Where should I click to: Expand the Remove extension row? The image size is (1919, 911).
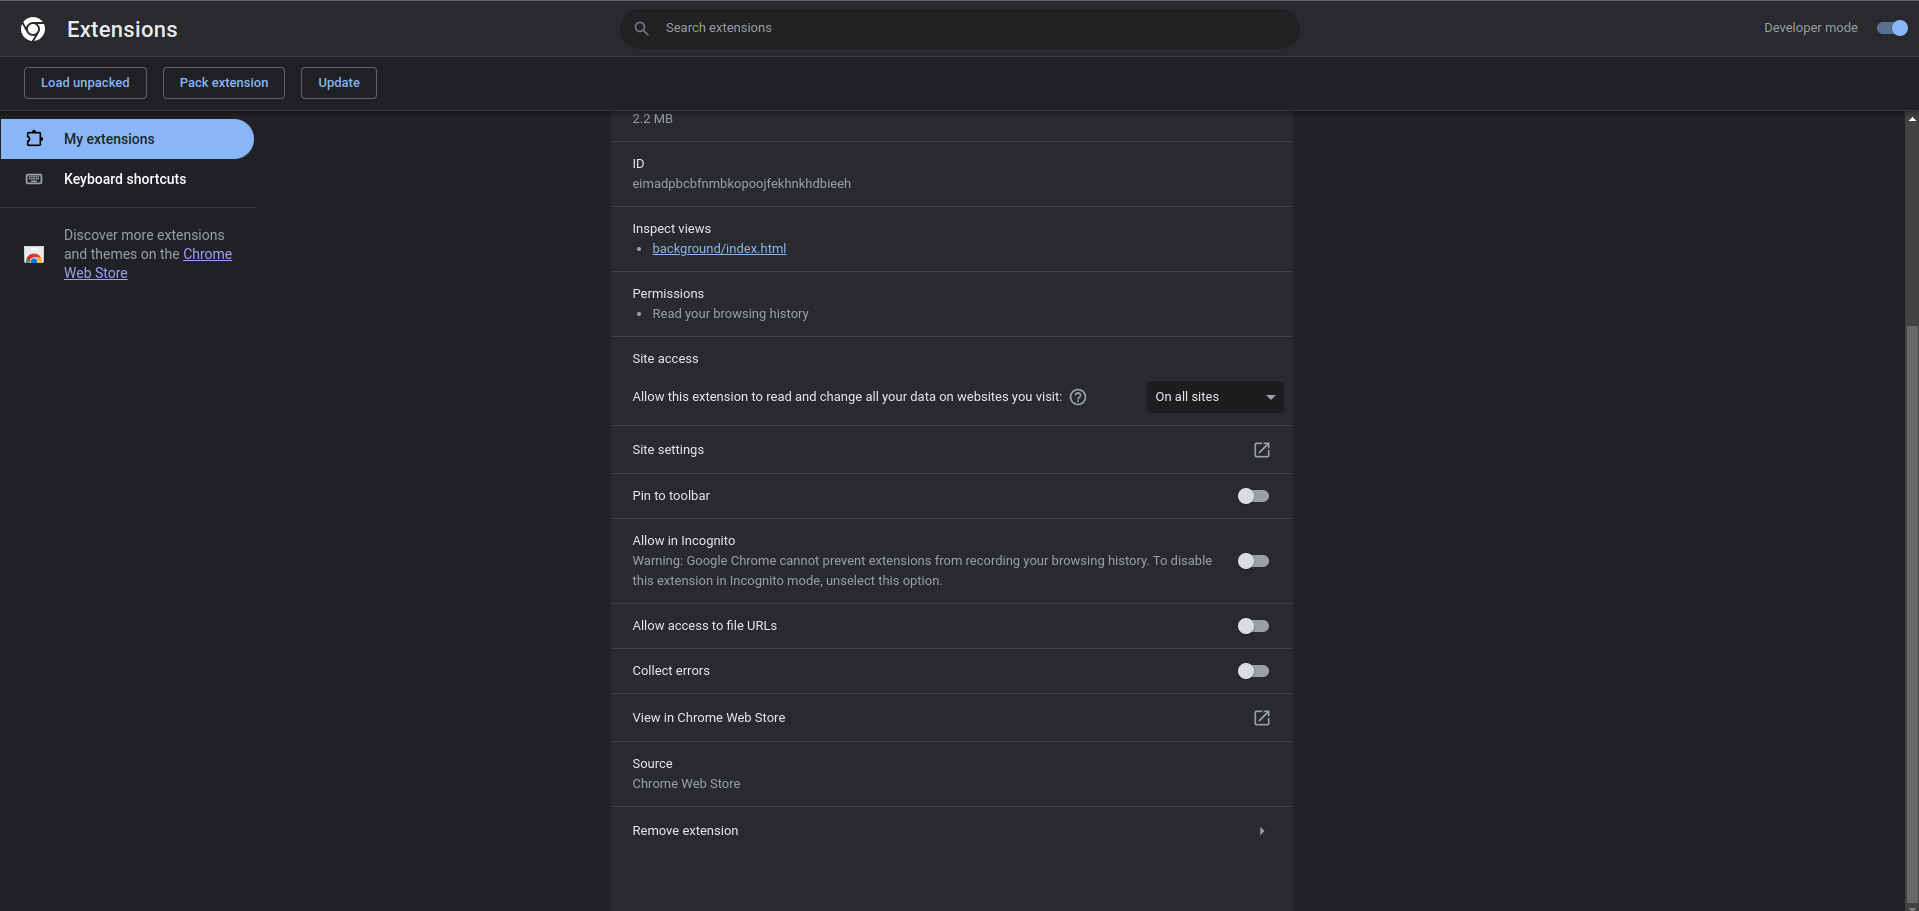pyautogui.click(x=1261, y=831)
